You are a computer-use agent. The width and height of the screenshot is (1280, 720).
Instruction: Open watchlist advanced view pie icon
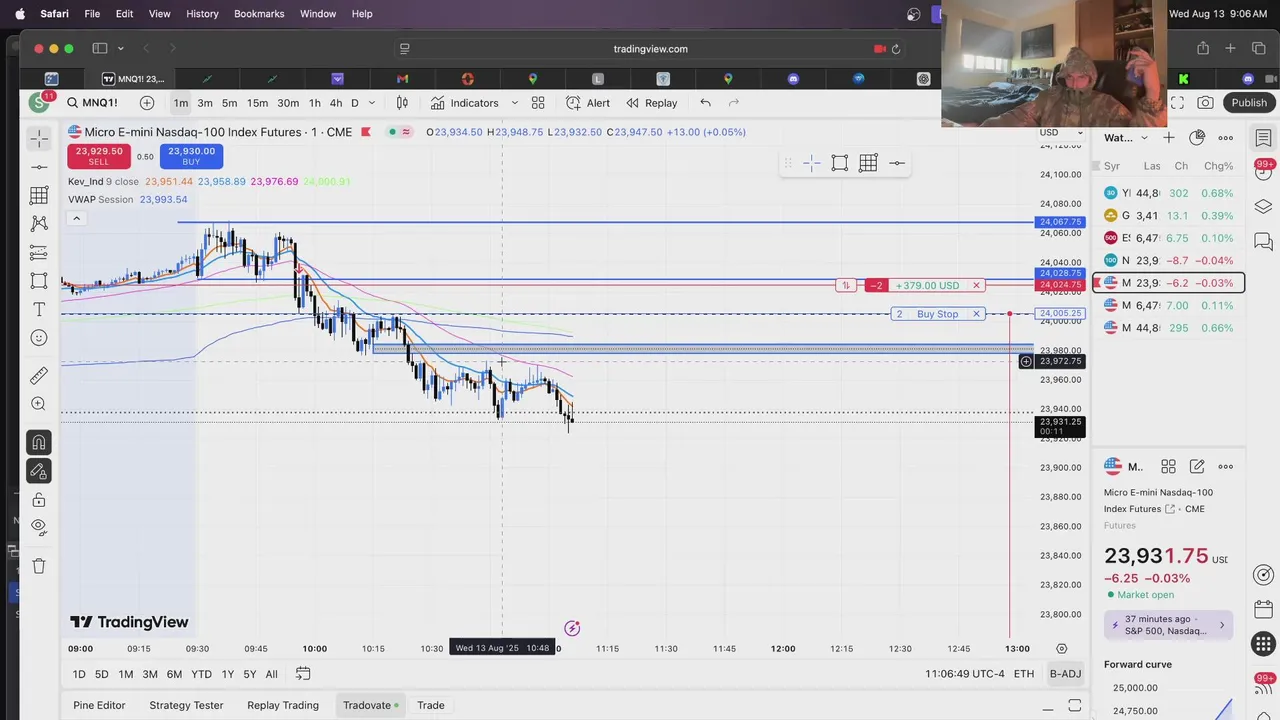click(1197, 138)
